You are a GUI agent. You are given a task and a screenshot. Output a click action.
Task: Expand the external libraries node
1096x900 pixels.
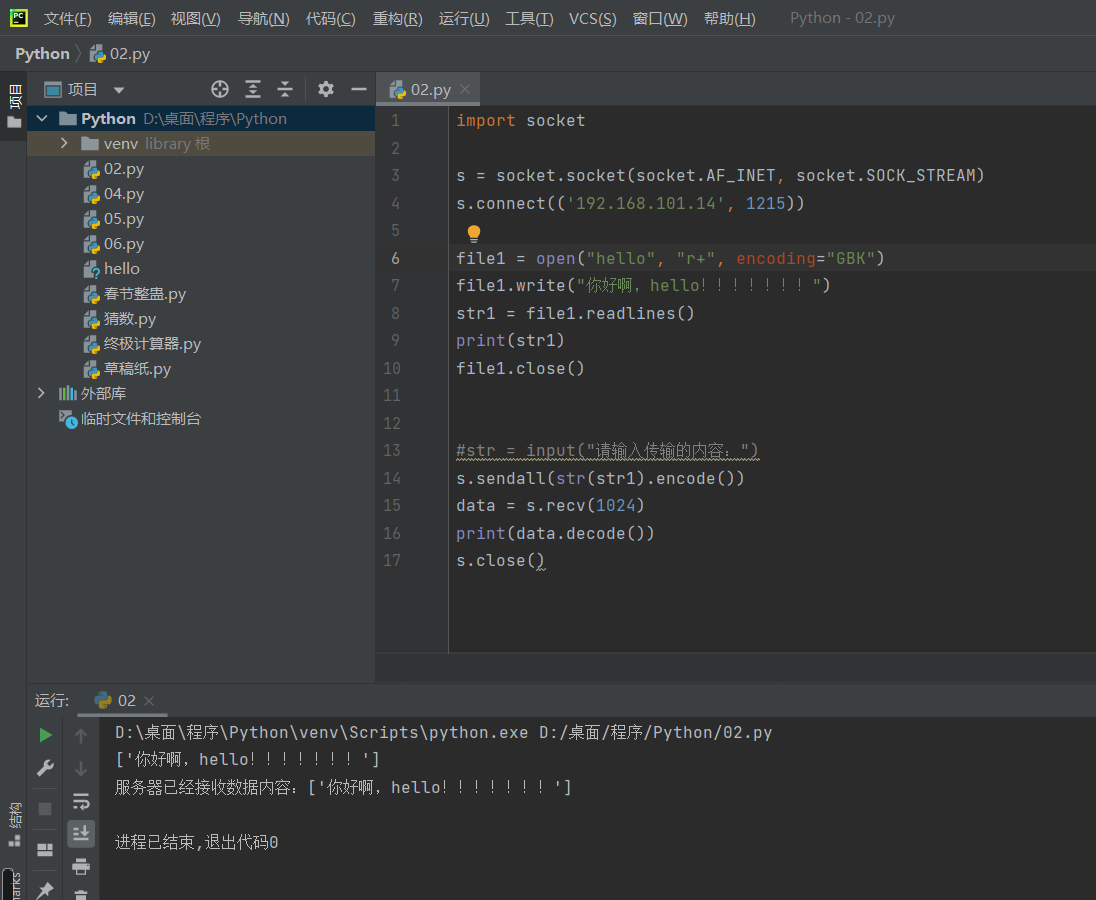[41, 393]
